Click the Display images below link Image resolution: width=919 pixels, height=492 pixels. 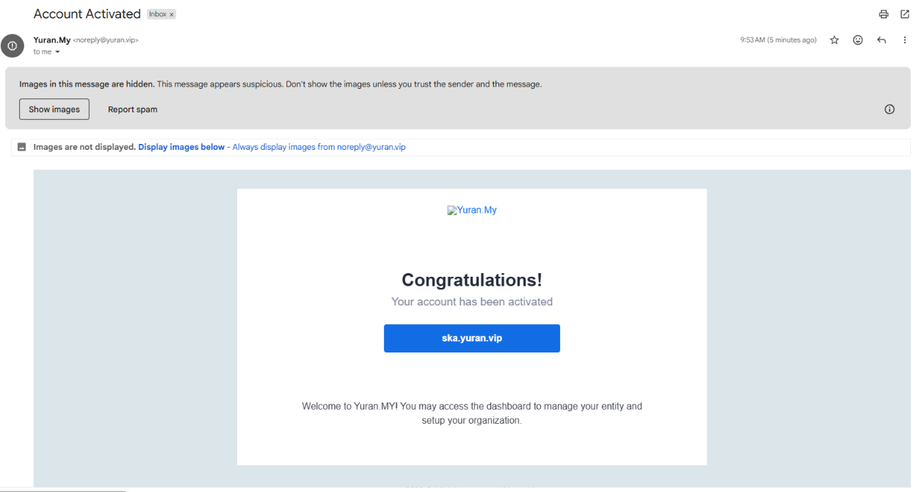(x=181, y=147)
